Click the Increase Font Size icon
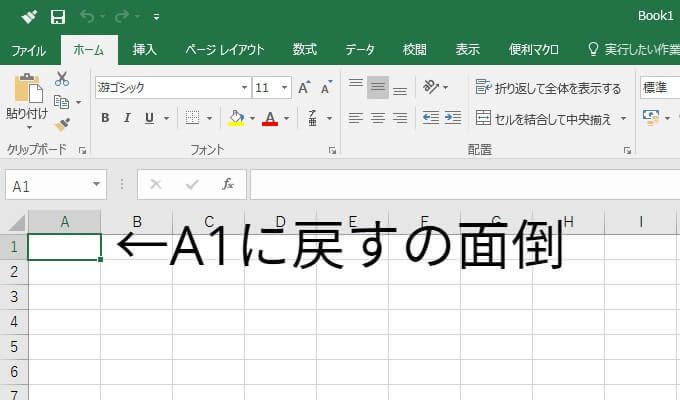 [x=304, y=88]
